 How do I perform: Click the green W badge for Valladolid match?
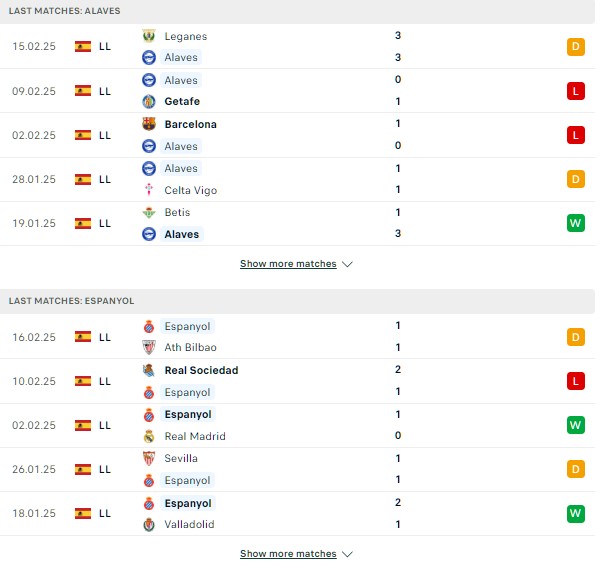click(x=576, y=513)
